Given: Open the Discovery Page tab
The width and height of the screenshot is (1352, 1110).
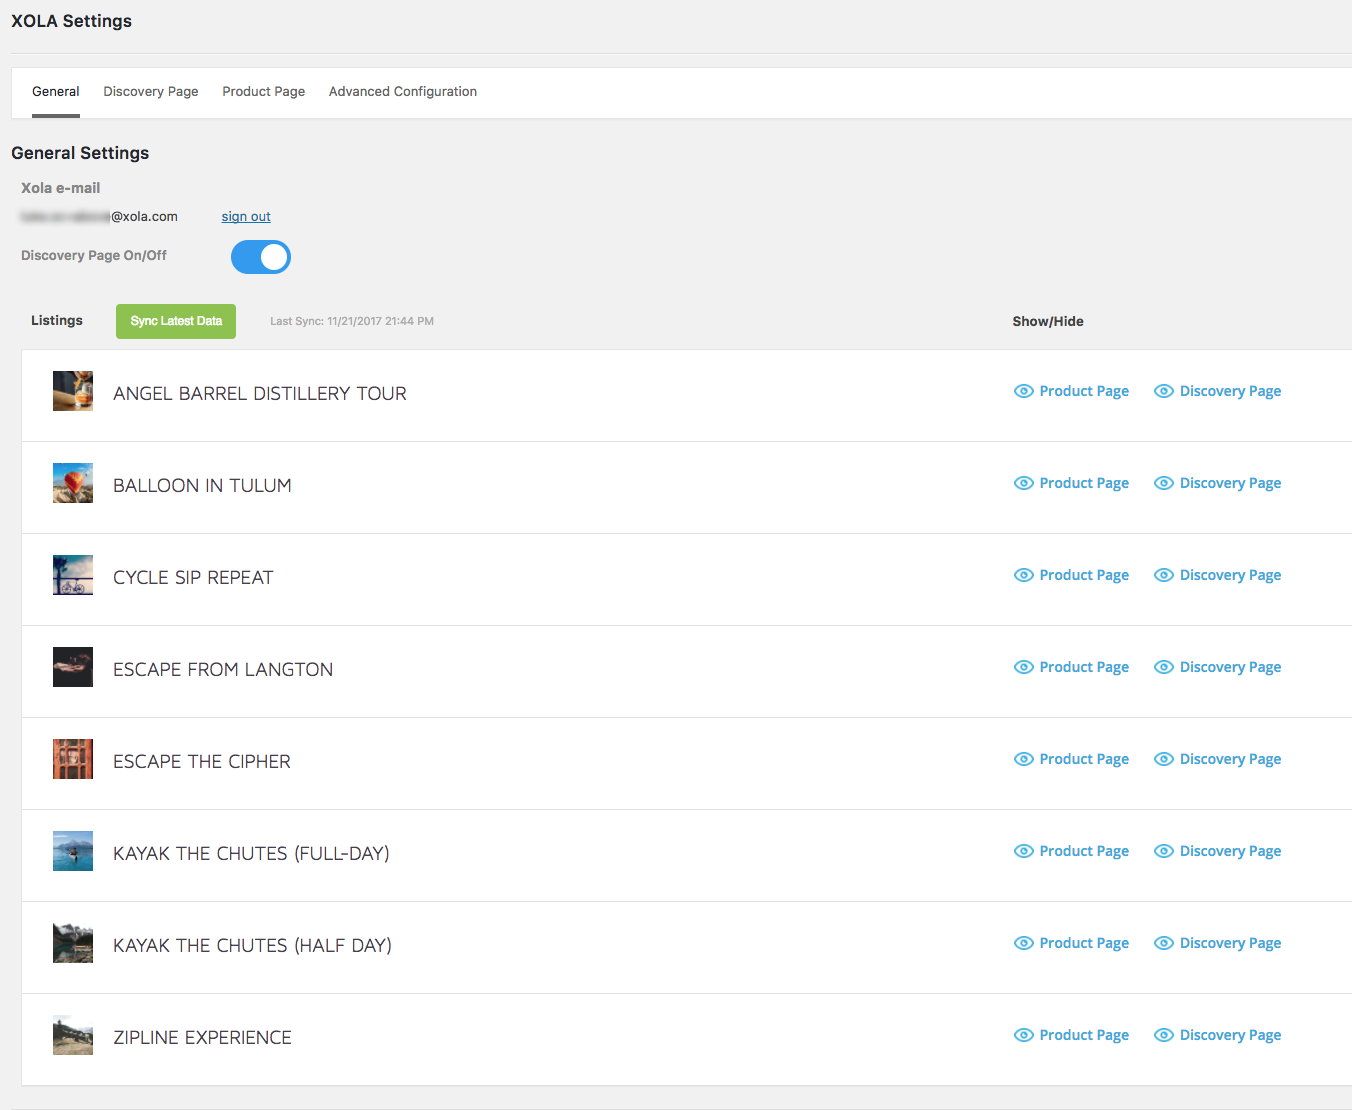Looking at the screenshot, I should (151, 92).
